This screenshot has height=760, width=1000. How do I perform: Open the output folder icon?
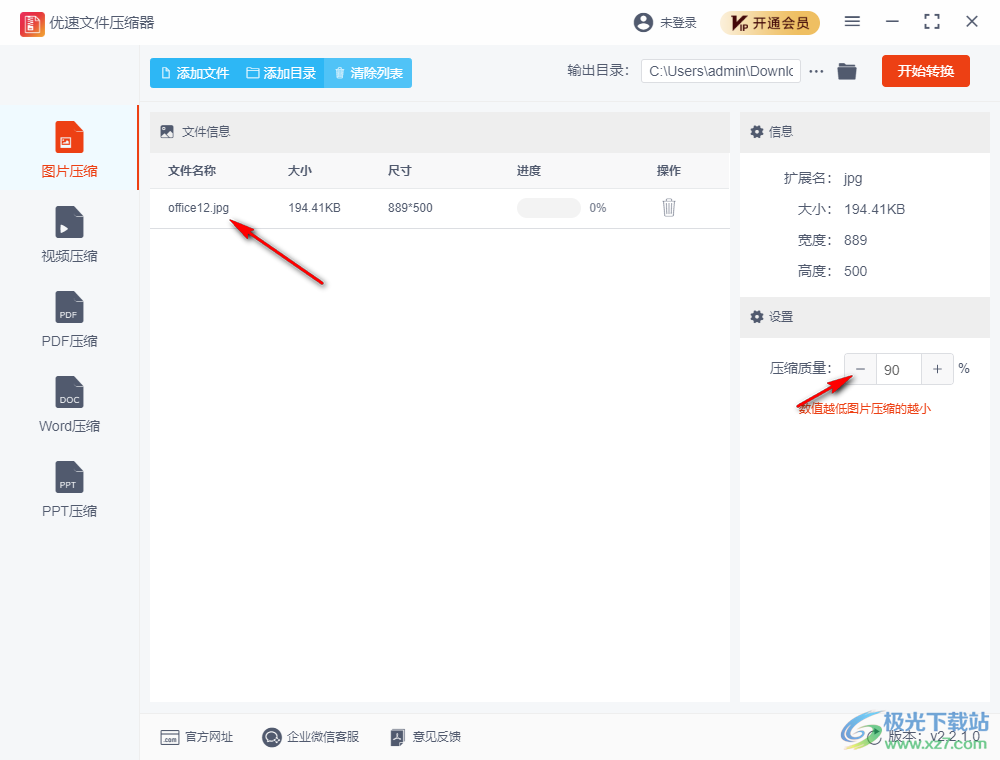point(847,71)
